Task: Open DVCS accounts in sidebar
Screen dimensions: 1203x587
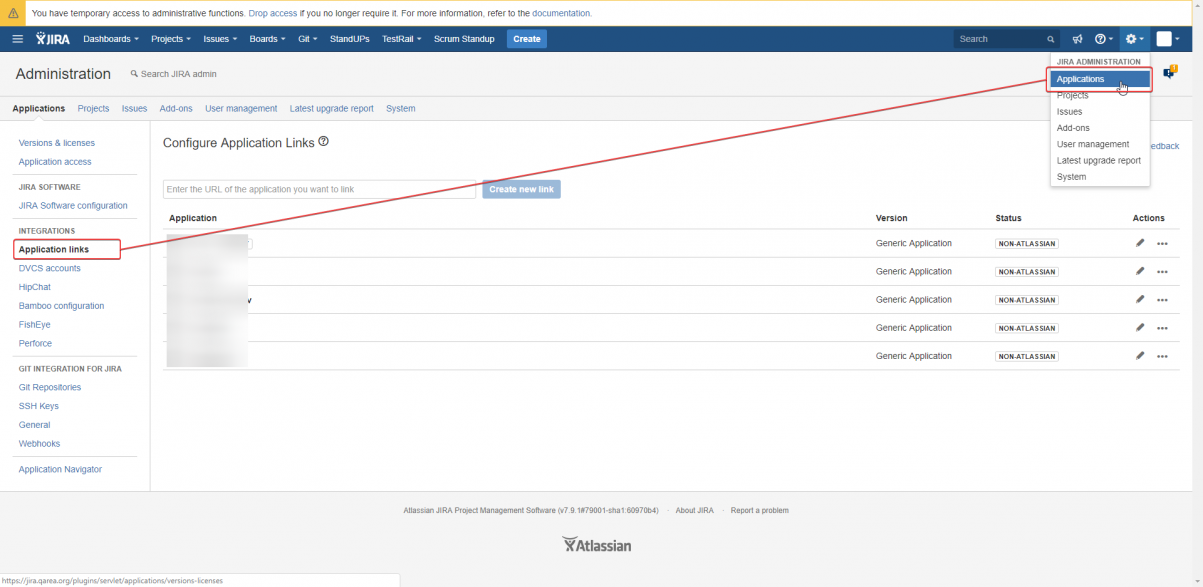Action: (x=50, y=268)
